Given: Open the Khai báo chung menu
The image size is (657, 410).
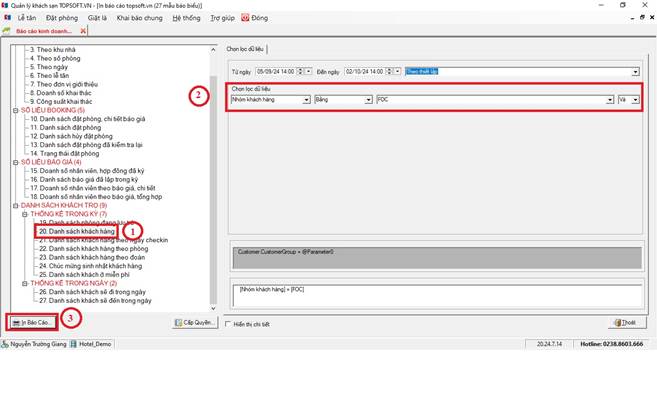Looking at the screenshot, I should [x=140, y=18].
